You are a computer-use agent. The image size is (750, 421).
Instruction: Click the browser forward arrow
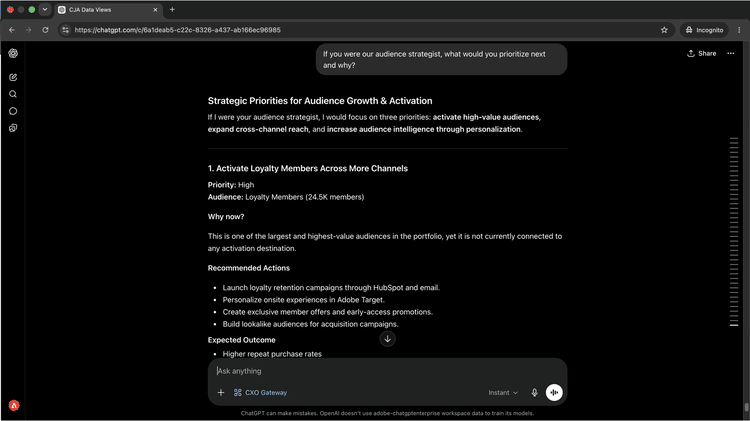point(28,30)
